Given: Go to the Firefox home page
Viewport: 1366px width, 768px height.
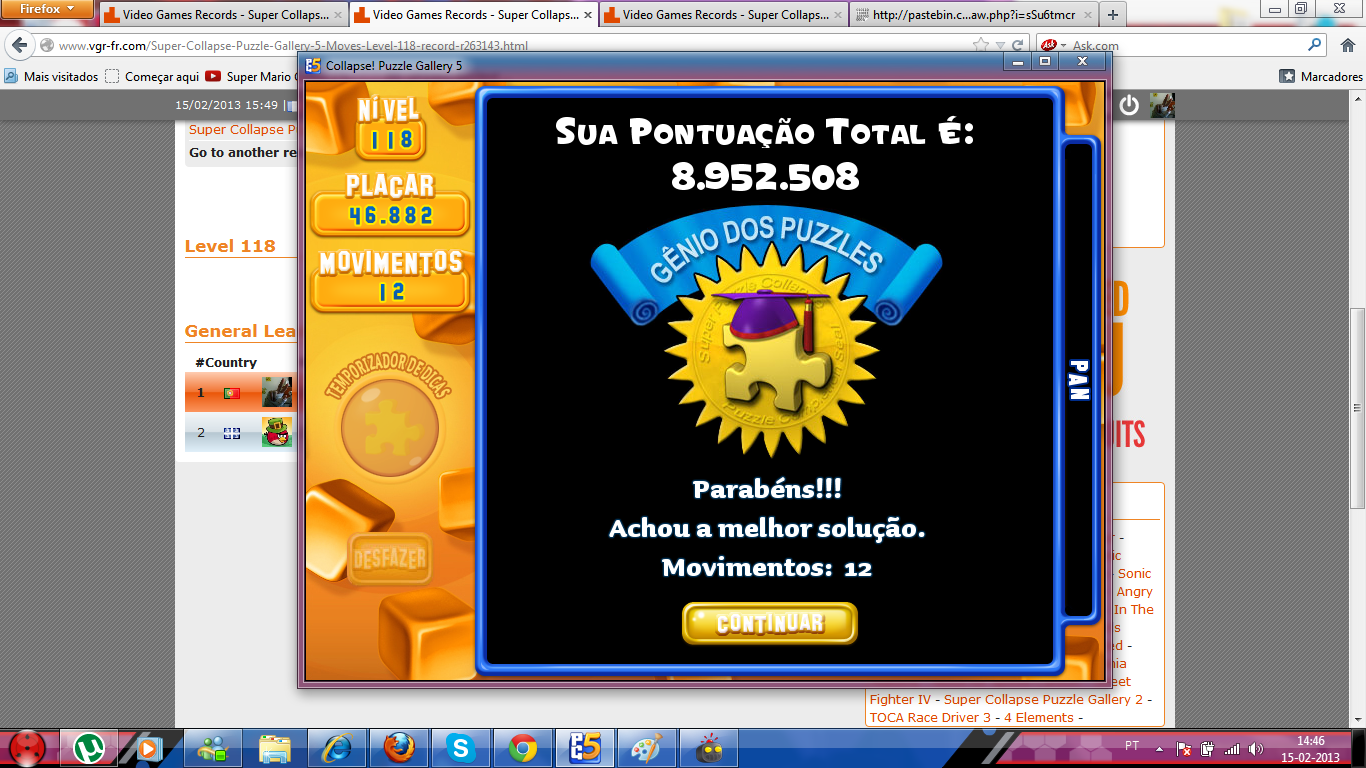Looking at the screenshot, I should click(x=1346, y=46).
